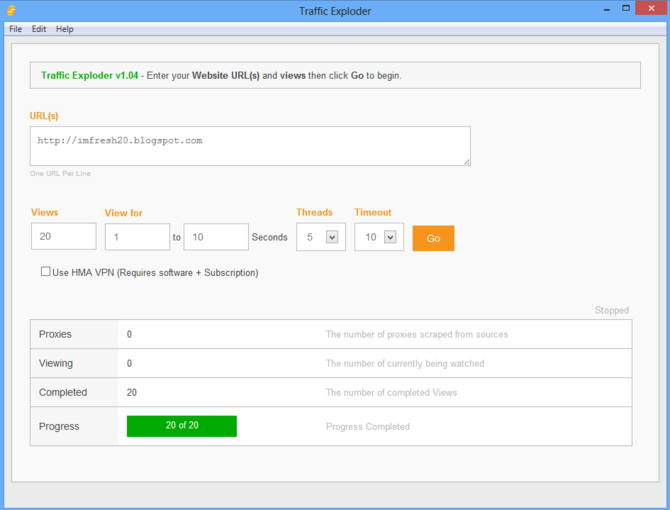Click the View for maximum seconds field

(x=216, y=237)
